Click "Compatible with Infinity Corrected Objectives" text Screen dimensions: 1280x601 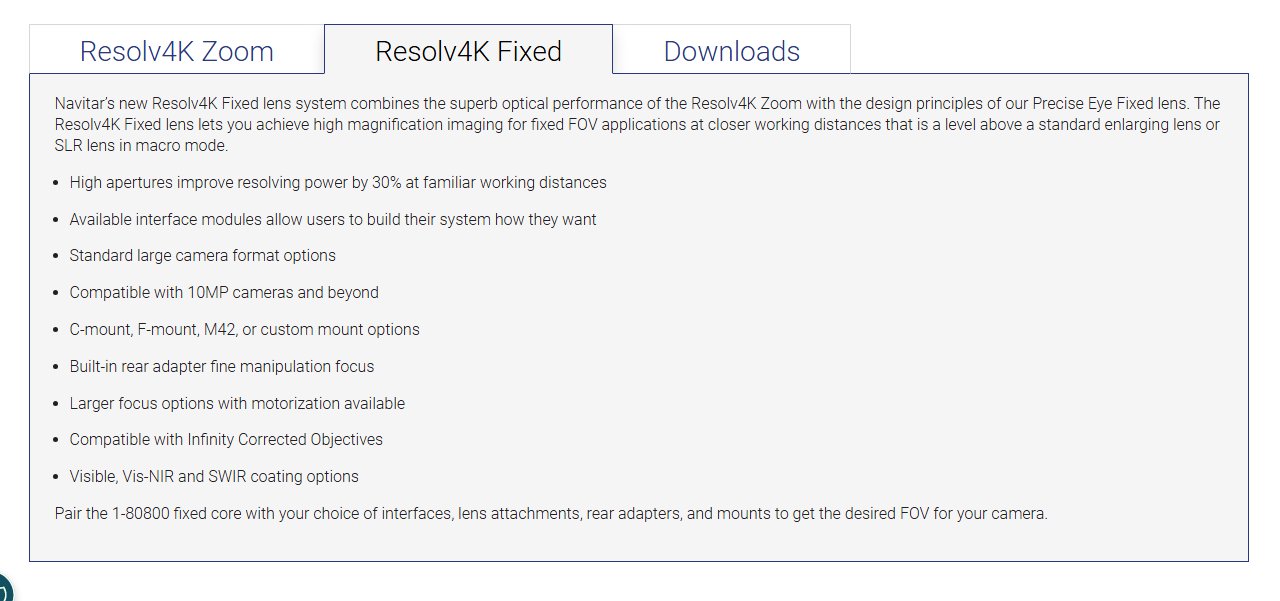[x=226, y=439]
